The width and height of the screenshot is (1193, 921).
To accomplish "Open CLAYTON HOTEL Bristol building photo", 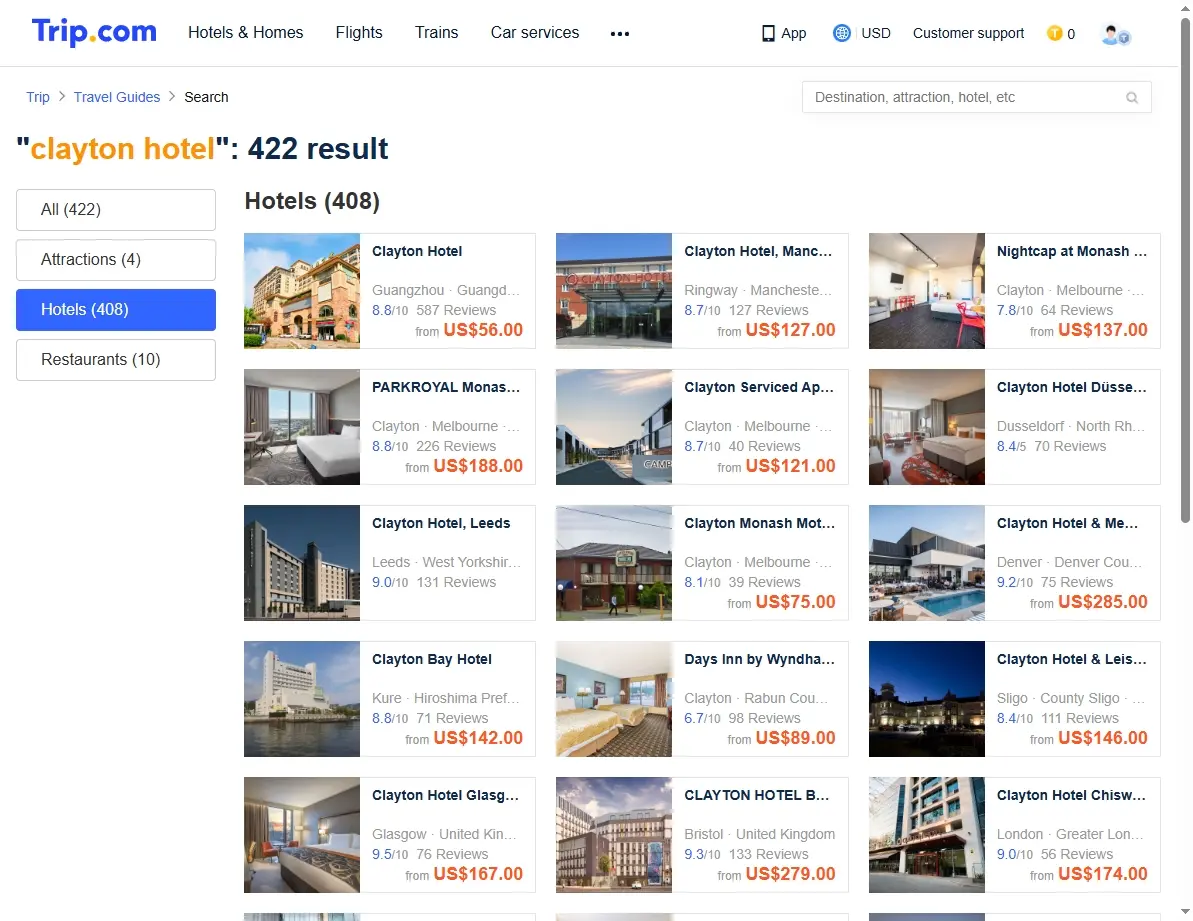I will point(614,835).
